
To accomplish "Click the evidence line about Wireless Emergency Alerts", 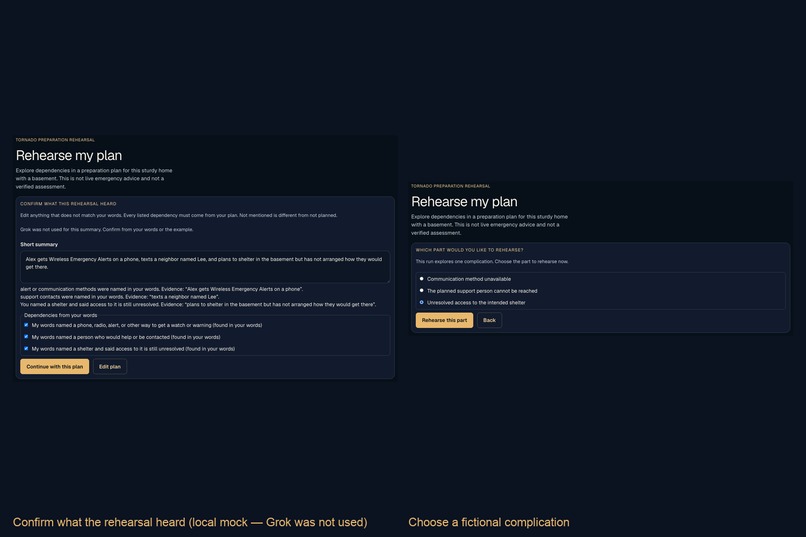I will tap(161, 289).
